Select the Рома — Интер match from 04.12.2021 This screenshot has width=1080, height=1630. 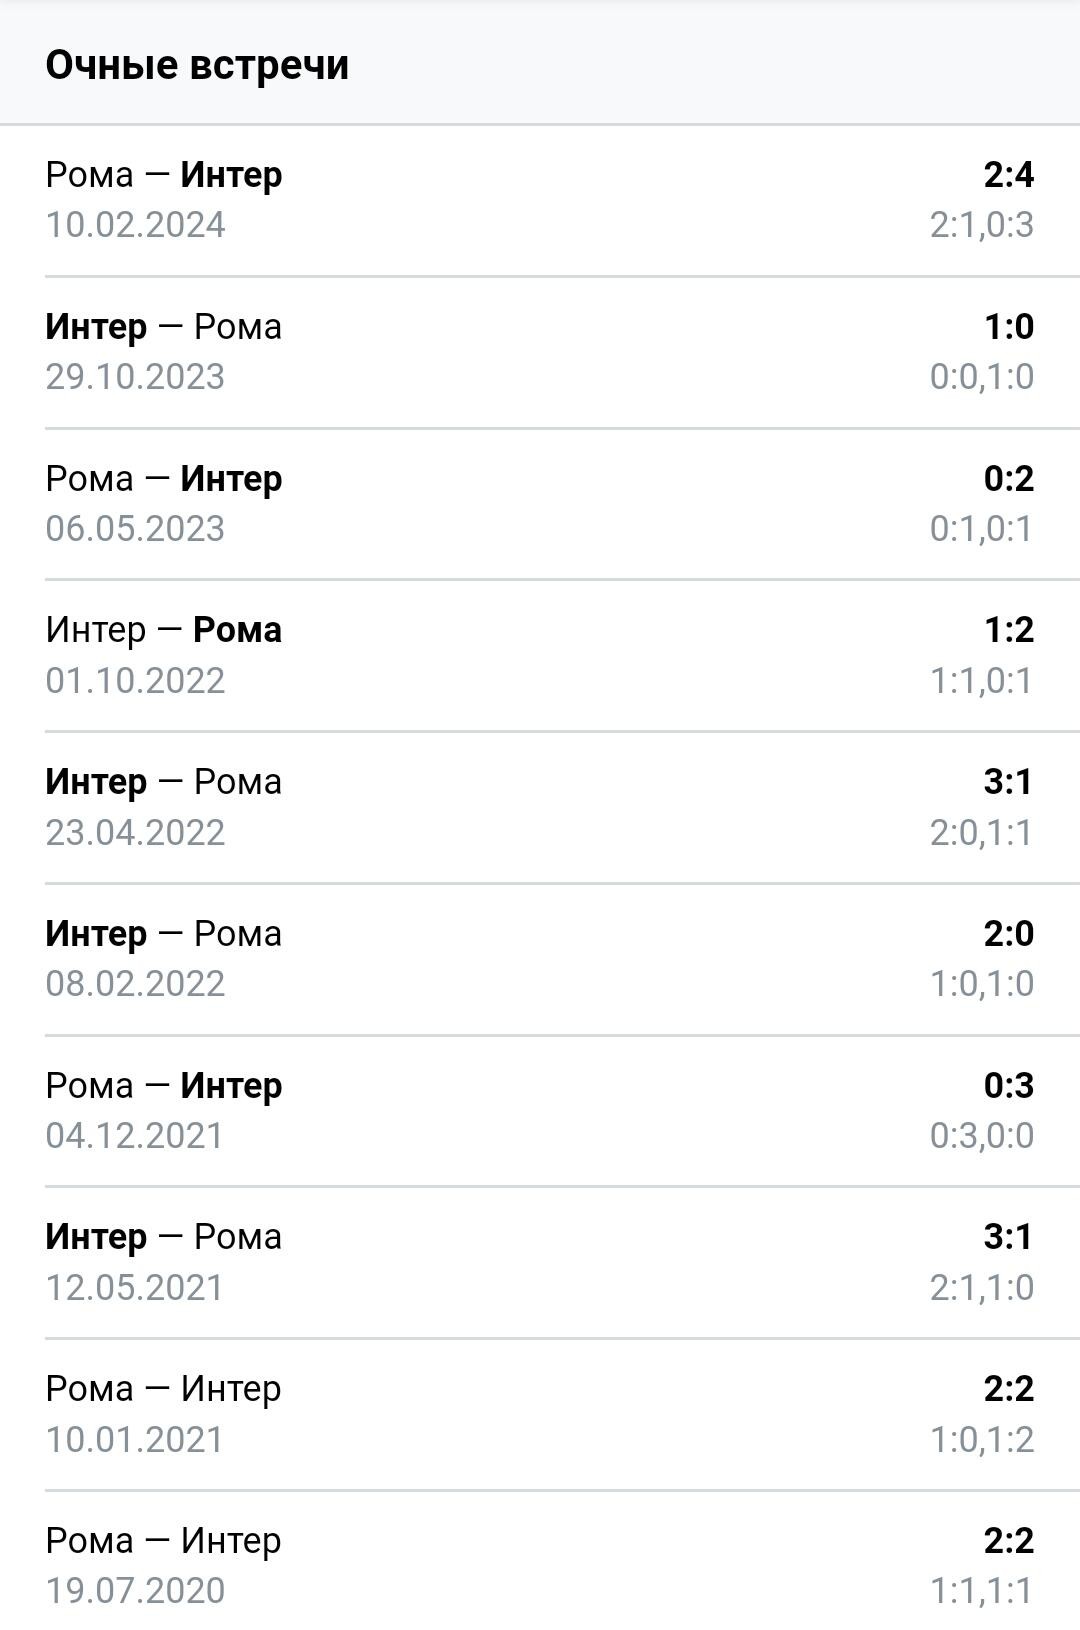click(x=540, y=1111)
